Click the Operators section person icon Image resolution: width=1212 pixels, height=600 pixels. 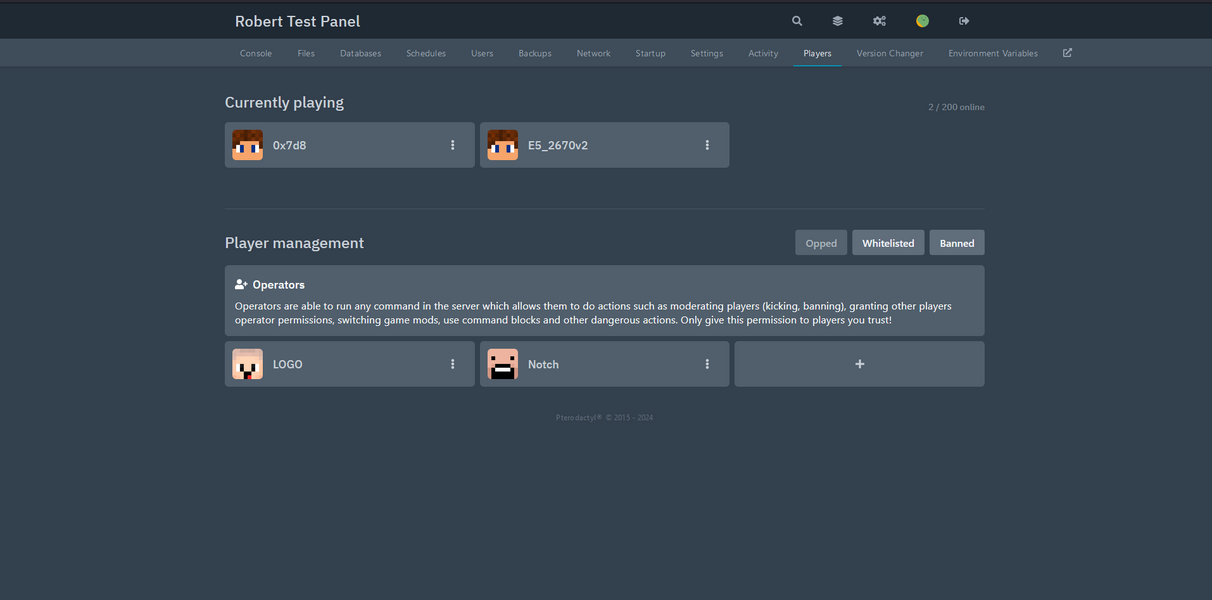click(x=240, y=283)
